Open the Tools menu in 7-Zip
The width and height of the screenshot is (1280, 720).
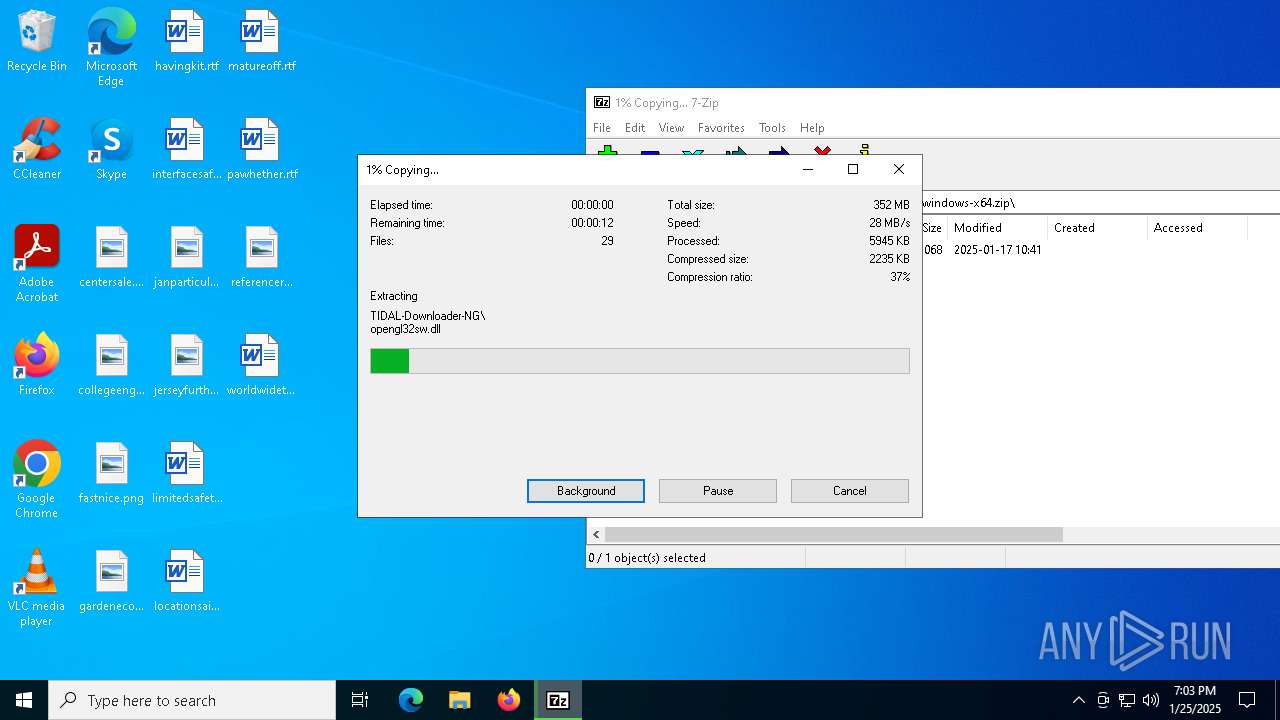point(772,128)
